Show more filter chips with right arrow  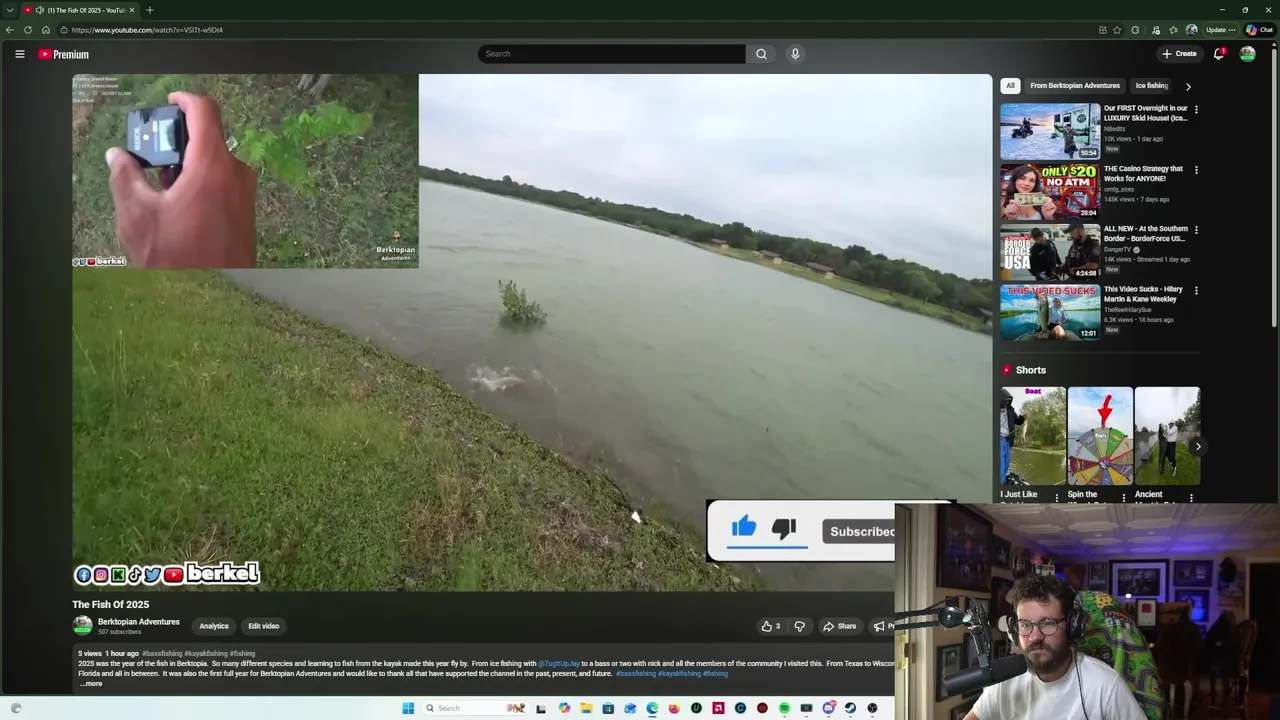tap(1188, 86)
